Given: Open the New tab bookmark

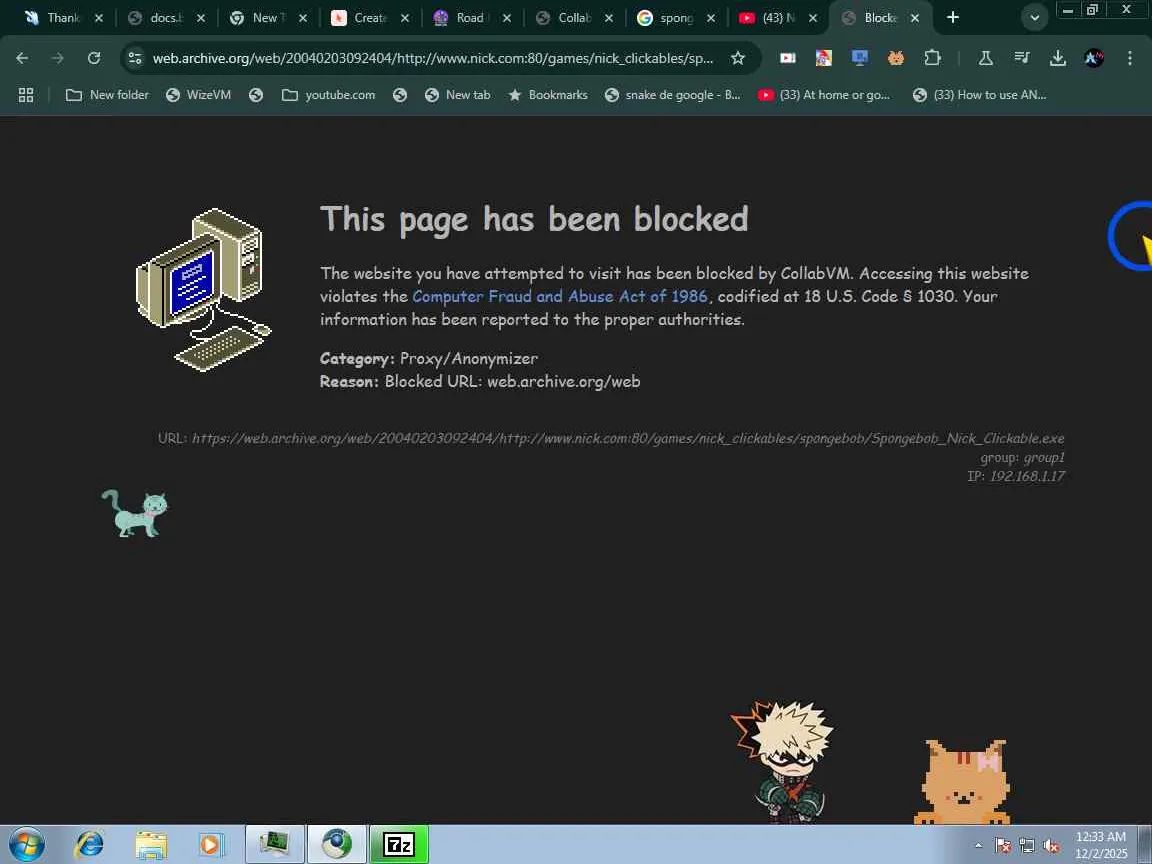Looking at the screenshot, I should point(458,95).
